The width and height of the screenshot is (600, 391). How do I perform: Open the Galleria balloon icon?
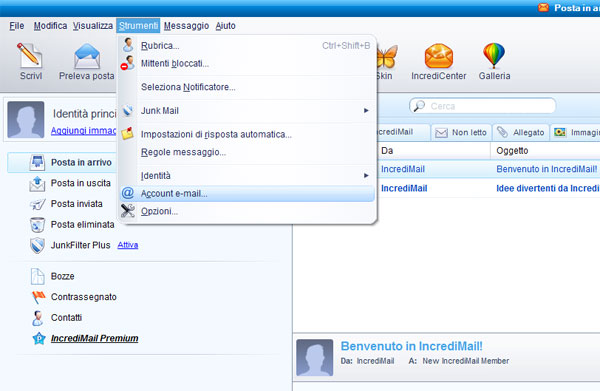(494, 55)
